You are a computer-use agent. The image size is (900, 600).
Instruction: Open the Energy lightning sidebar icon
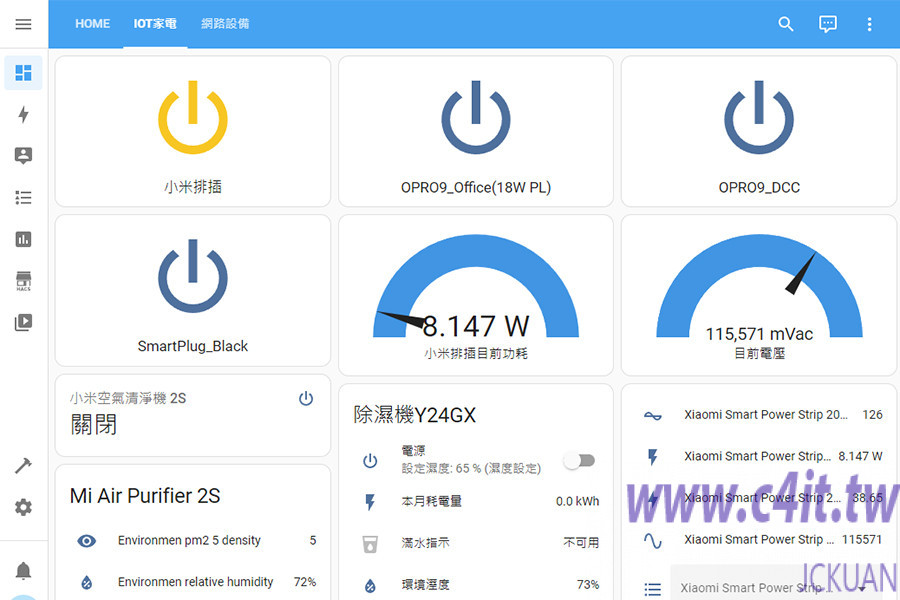(23, 114)
